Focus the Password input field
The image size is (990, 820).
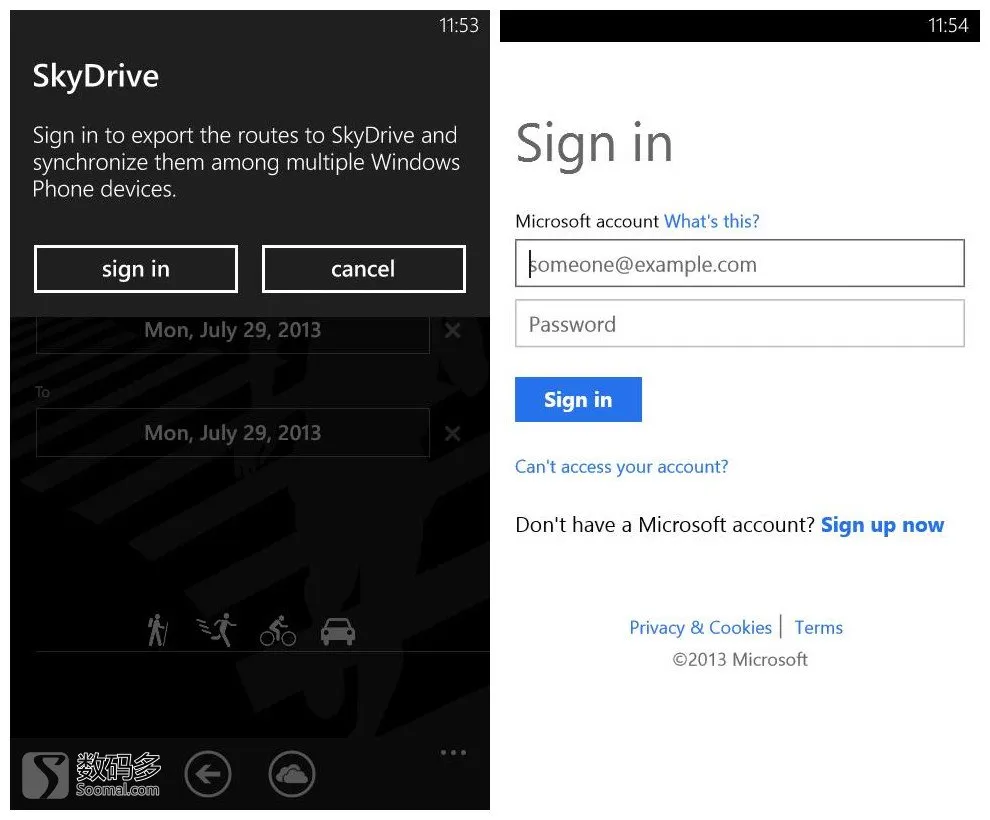coord(740,323)
